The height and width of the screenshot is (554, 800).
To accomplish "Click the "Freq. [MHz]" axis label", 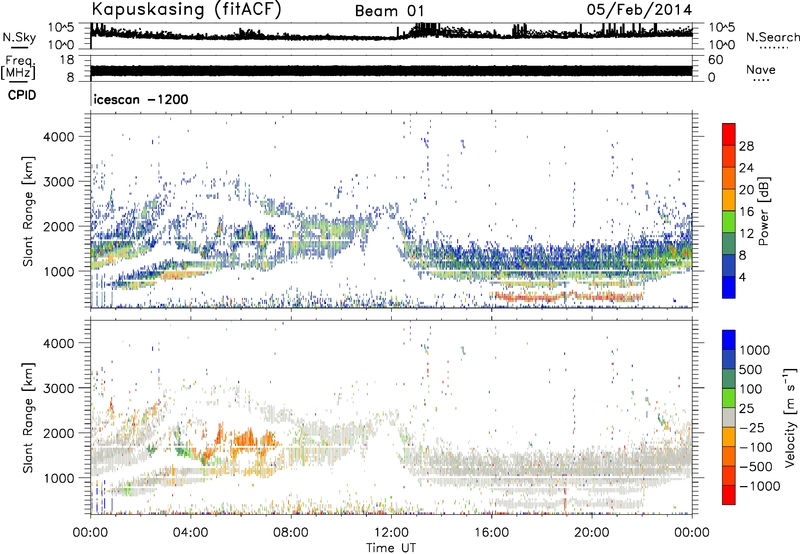I will click(x=18, y=68).
